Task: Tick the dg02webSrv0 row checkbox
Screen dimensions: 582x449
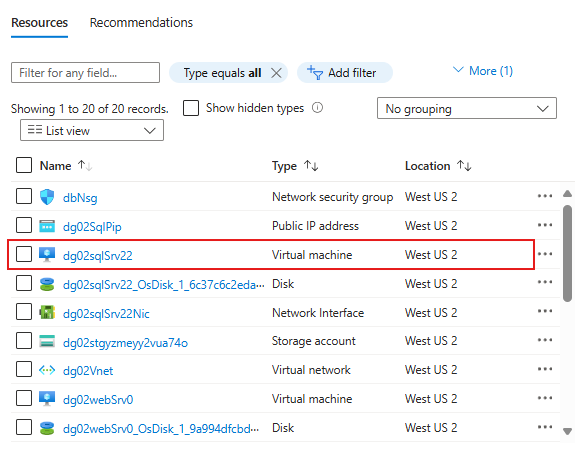Action: [24, 398]
